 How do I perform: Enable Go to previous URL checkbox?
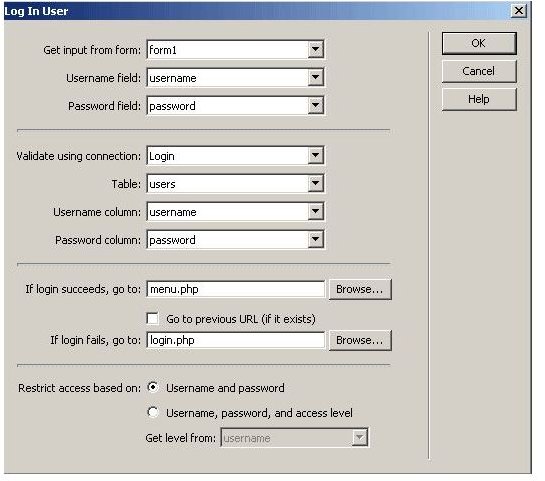click(153, 319)
